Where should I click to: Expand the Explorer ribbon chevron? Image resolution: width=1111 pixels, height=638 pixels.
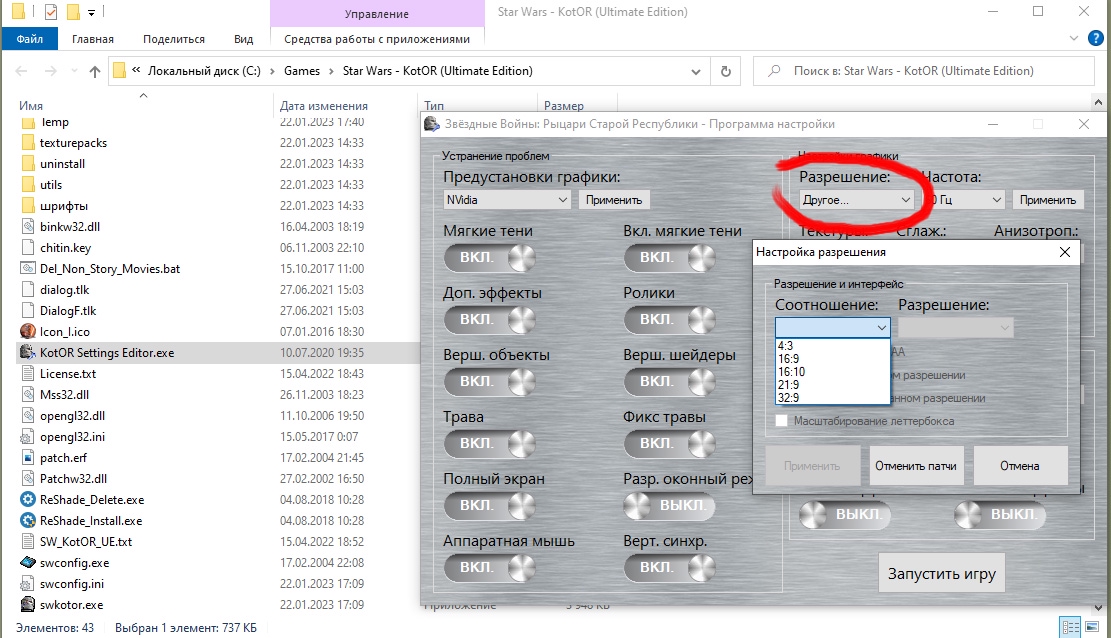point(1074,38)
